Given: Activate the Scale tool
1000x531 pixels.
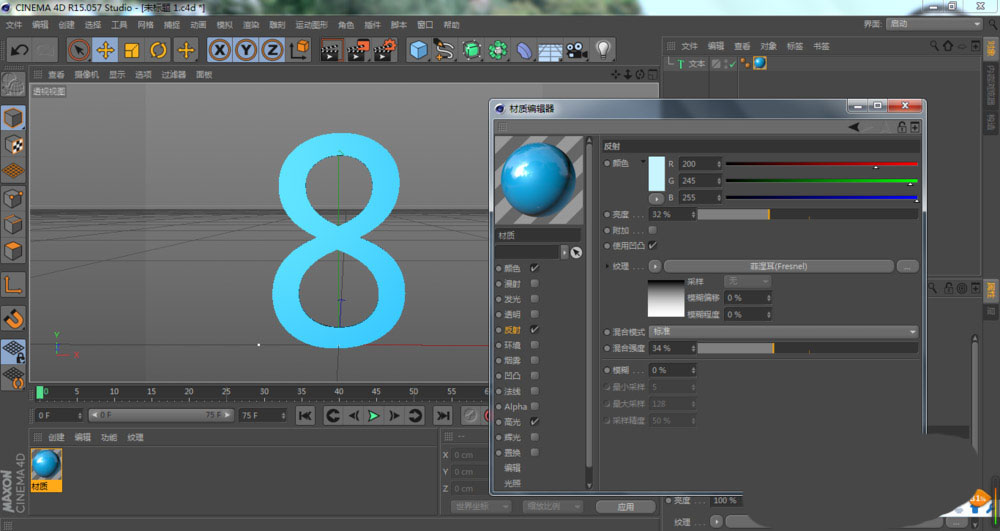Looking at the screenshot, I should [132, 50].
